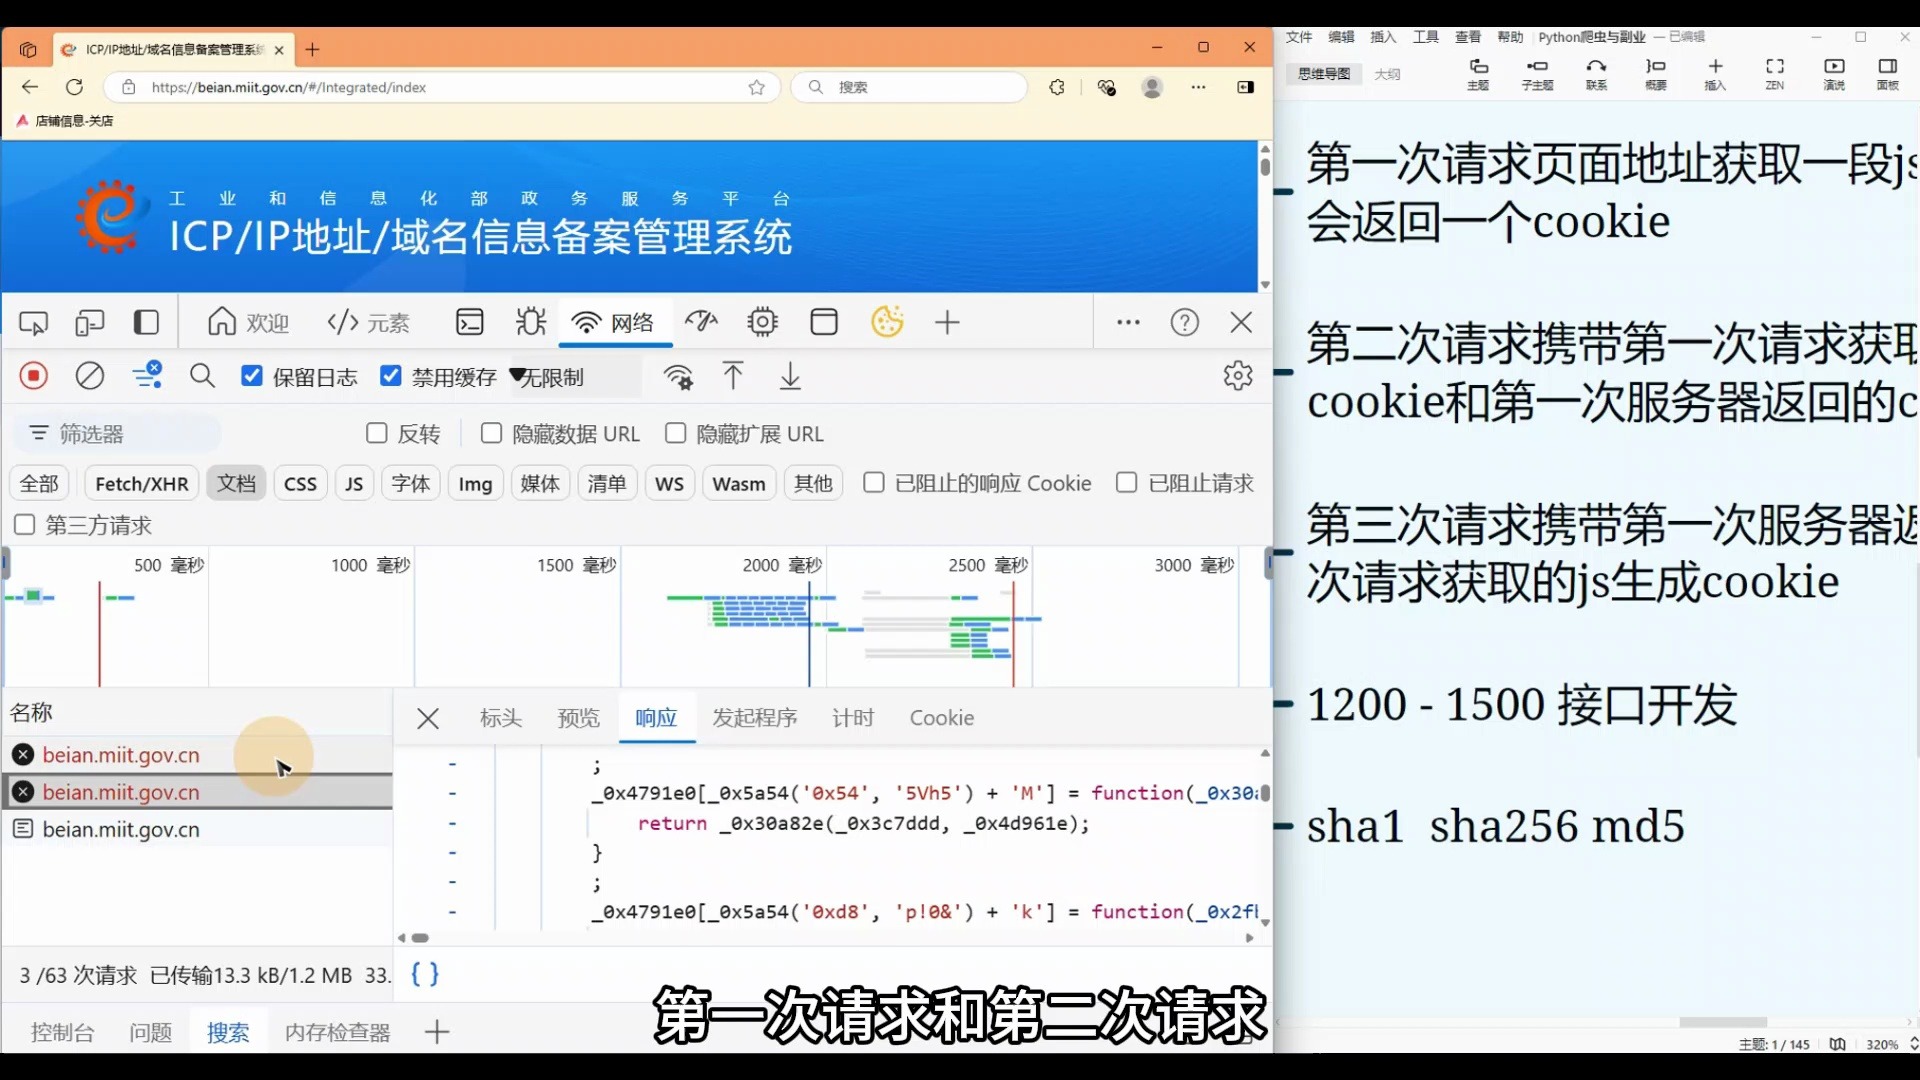Toggle DevTools sidebar dock icon
The width and height of the screenshot is (1920, 1080).
coord(146,323)
